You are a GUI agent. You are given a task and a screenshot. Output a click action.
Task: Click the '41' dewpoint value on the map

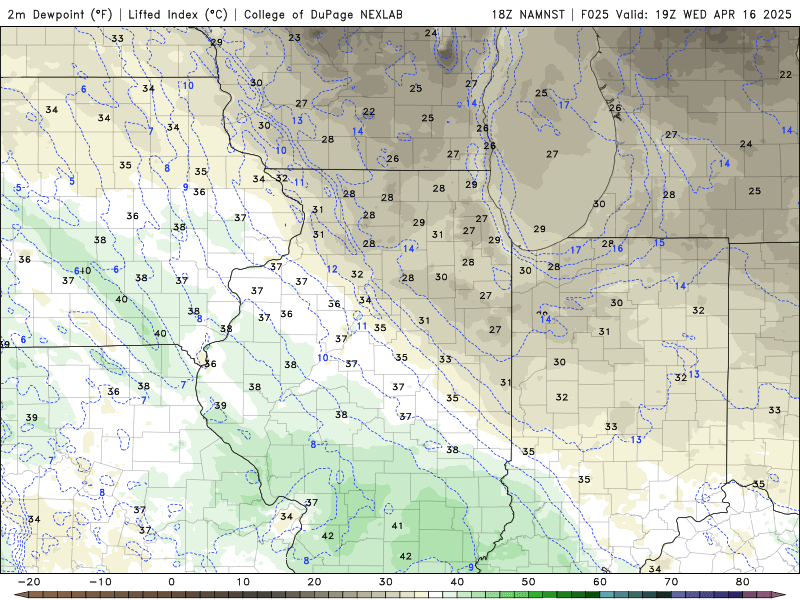397,526
